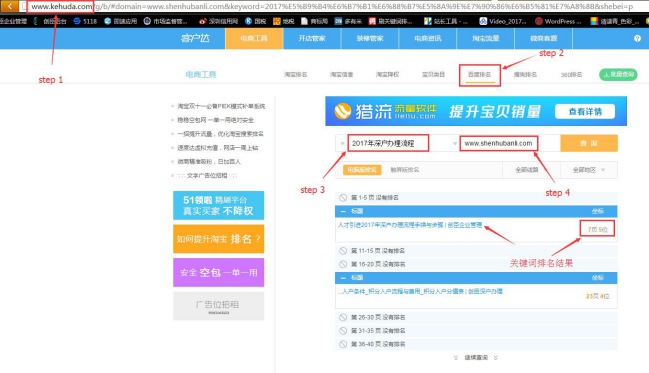Click the 7页5位 rank position
This screenshot has height=373, width=649.
[597, 229]
